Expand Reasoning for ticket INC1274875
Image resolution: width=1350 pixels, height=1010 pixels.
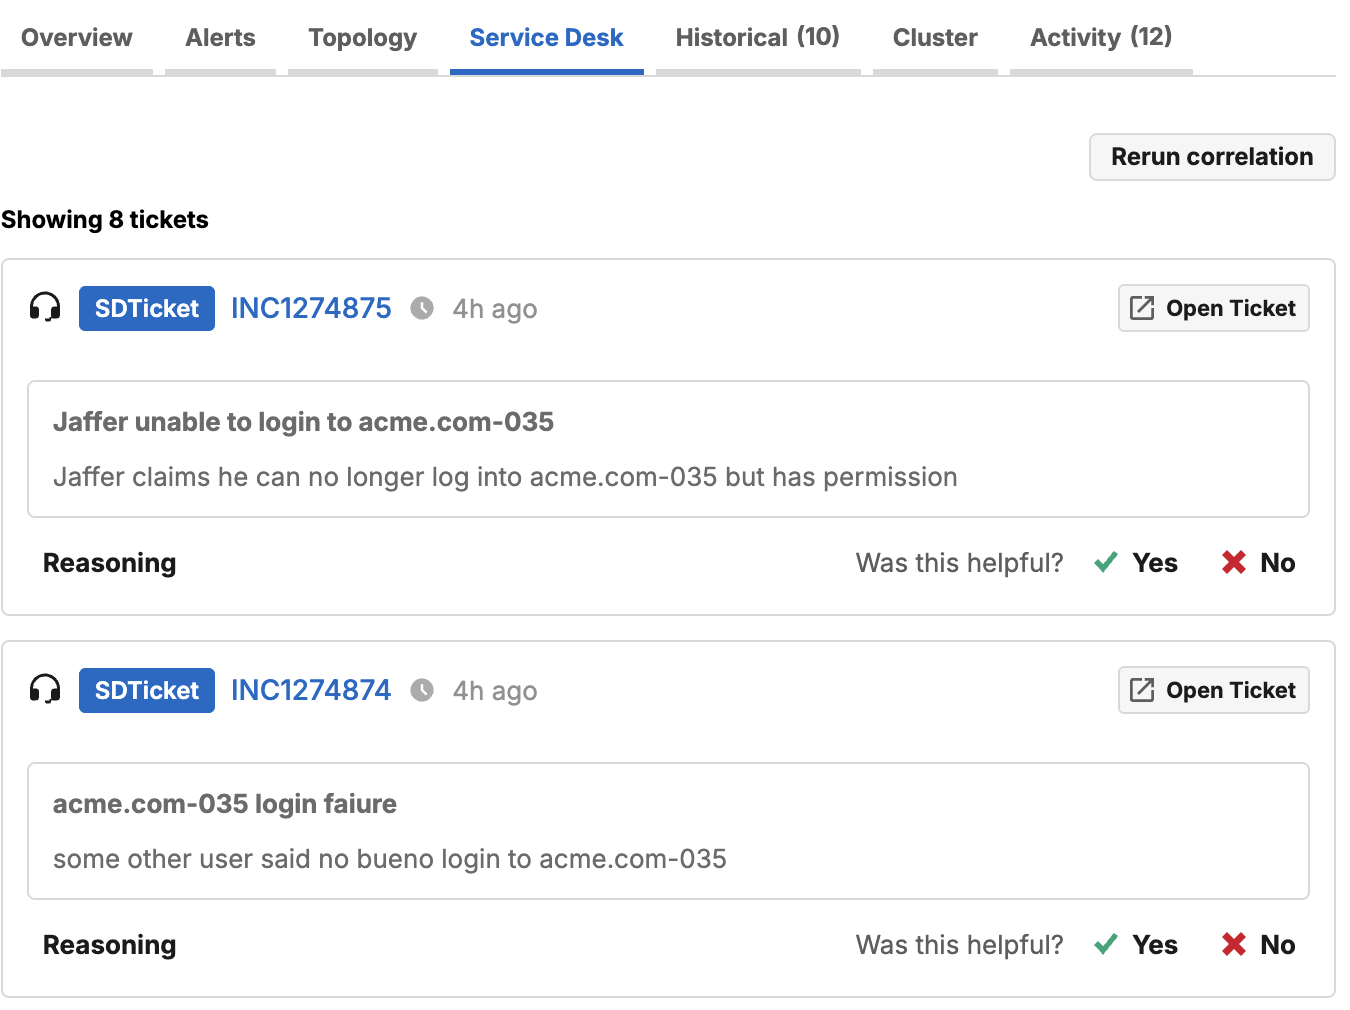pyautogui.click(x=109, y=562)
